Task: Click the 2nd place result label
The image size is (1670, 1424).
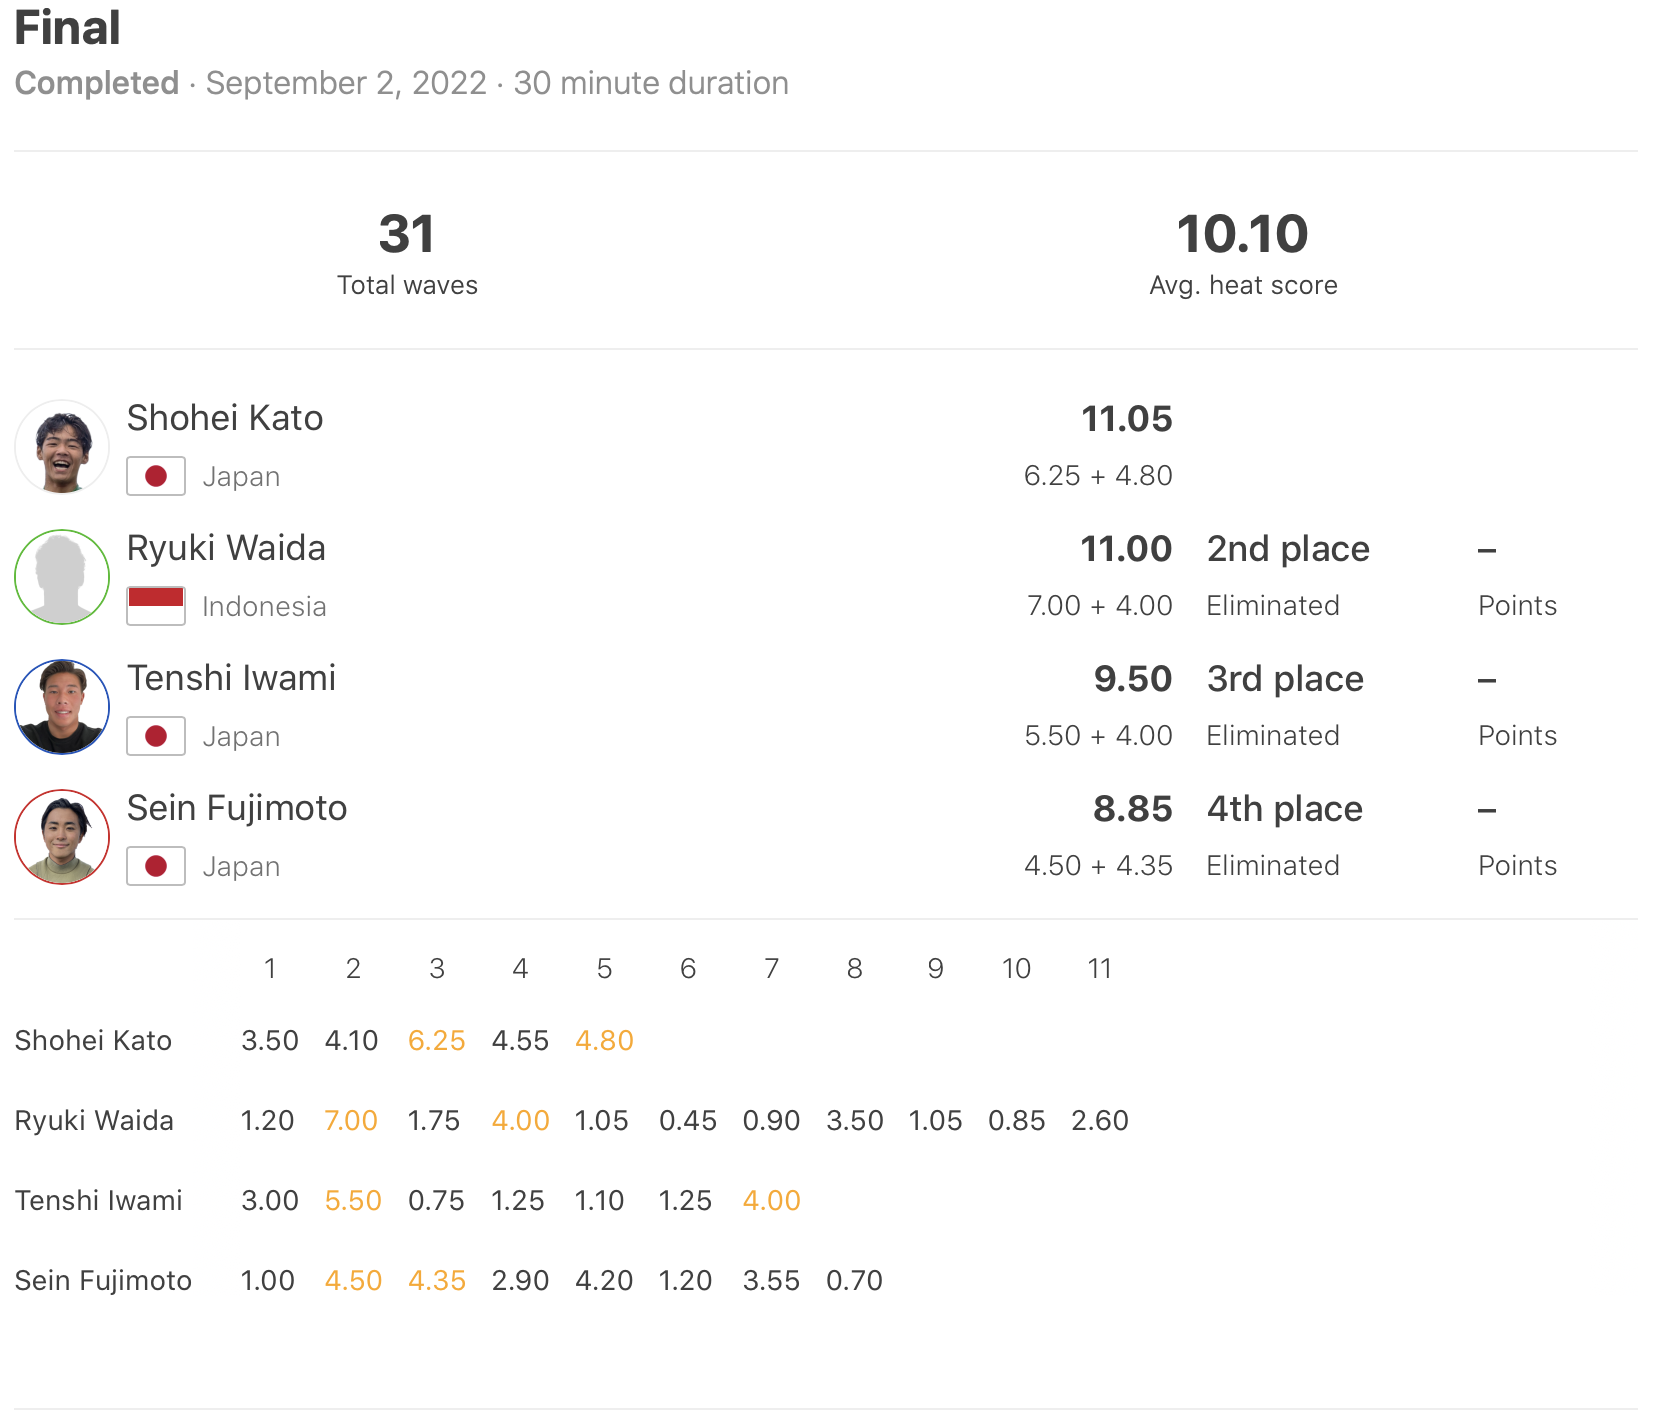Action: point(1288,549)
